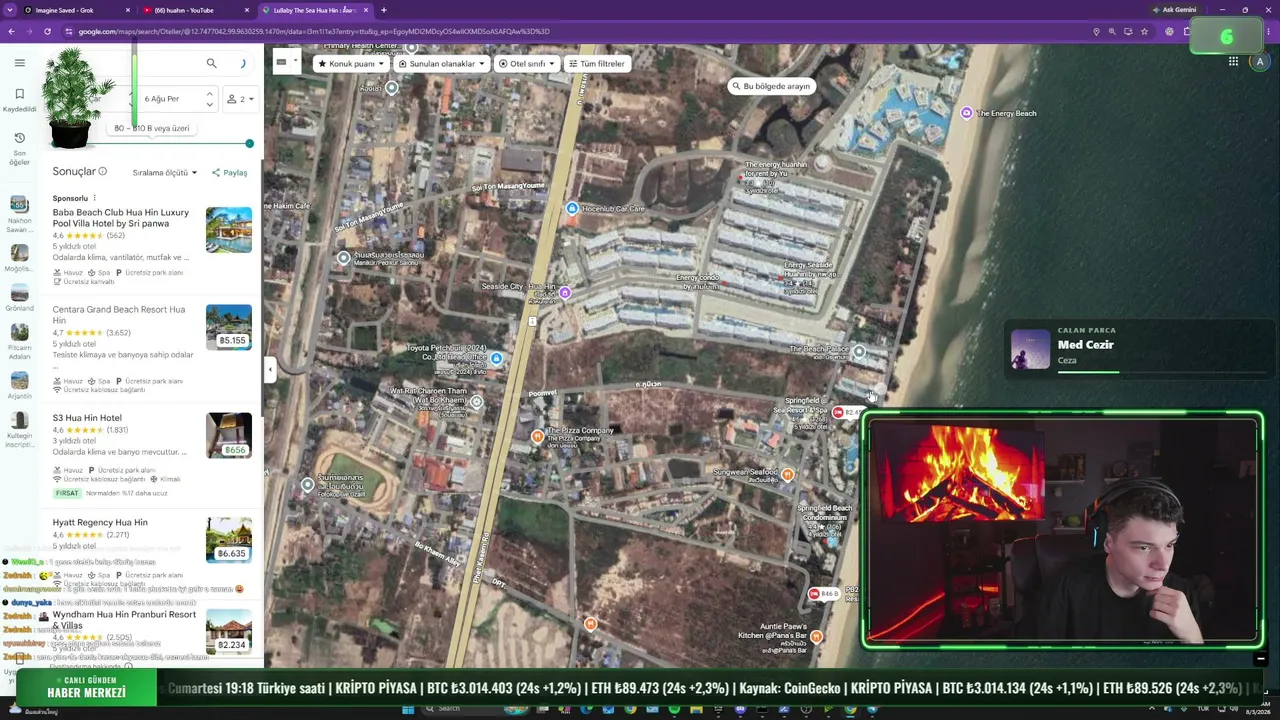Open Sunulan olanaklar filter dropdown
Viewport: 1280px width, 720px height.
441,64
